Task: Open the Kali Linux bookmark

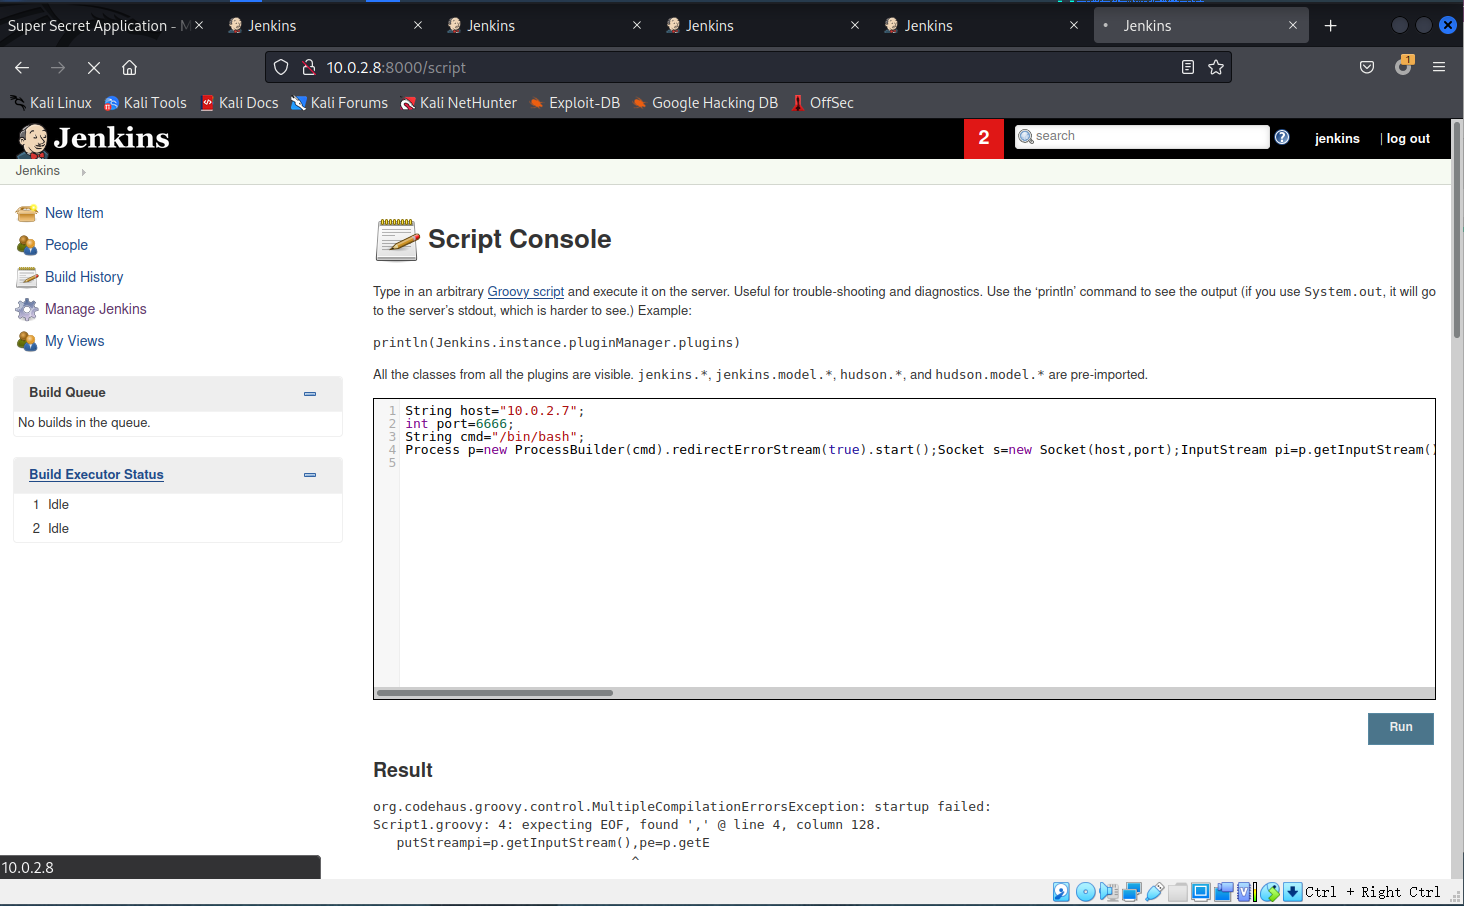Action: 51,103
